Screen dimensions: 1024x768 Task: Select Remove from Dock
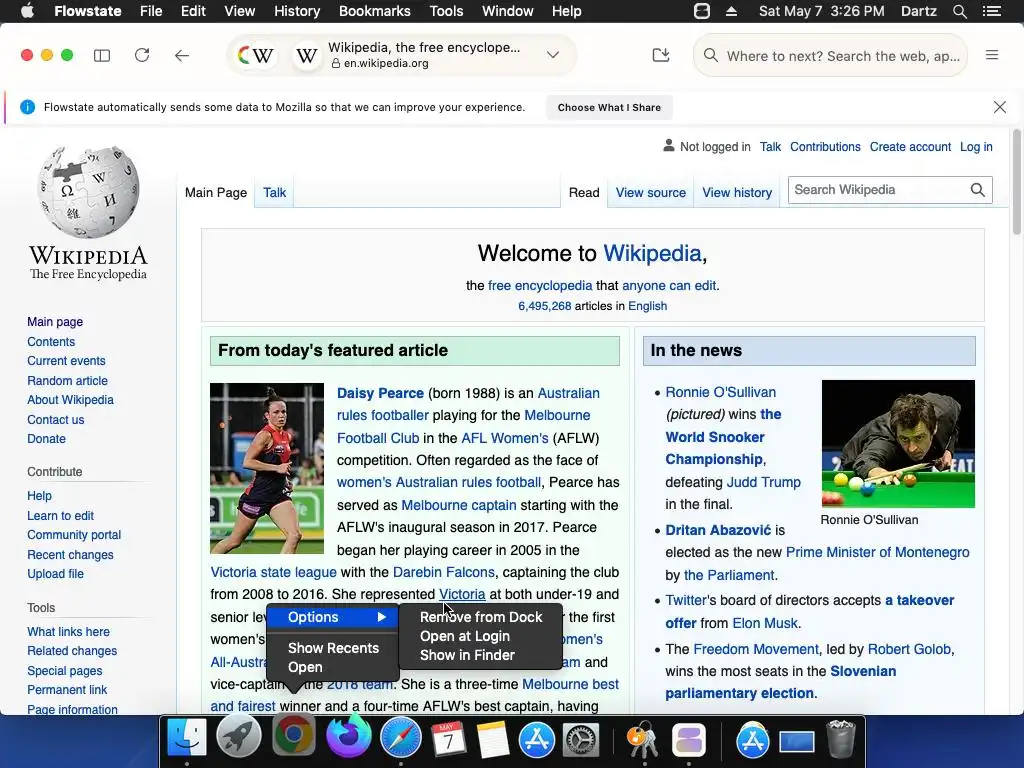(x=481, y=617)
